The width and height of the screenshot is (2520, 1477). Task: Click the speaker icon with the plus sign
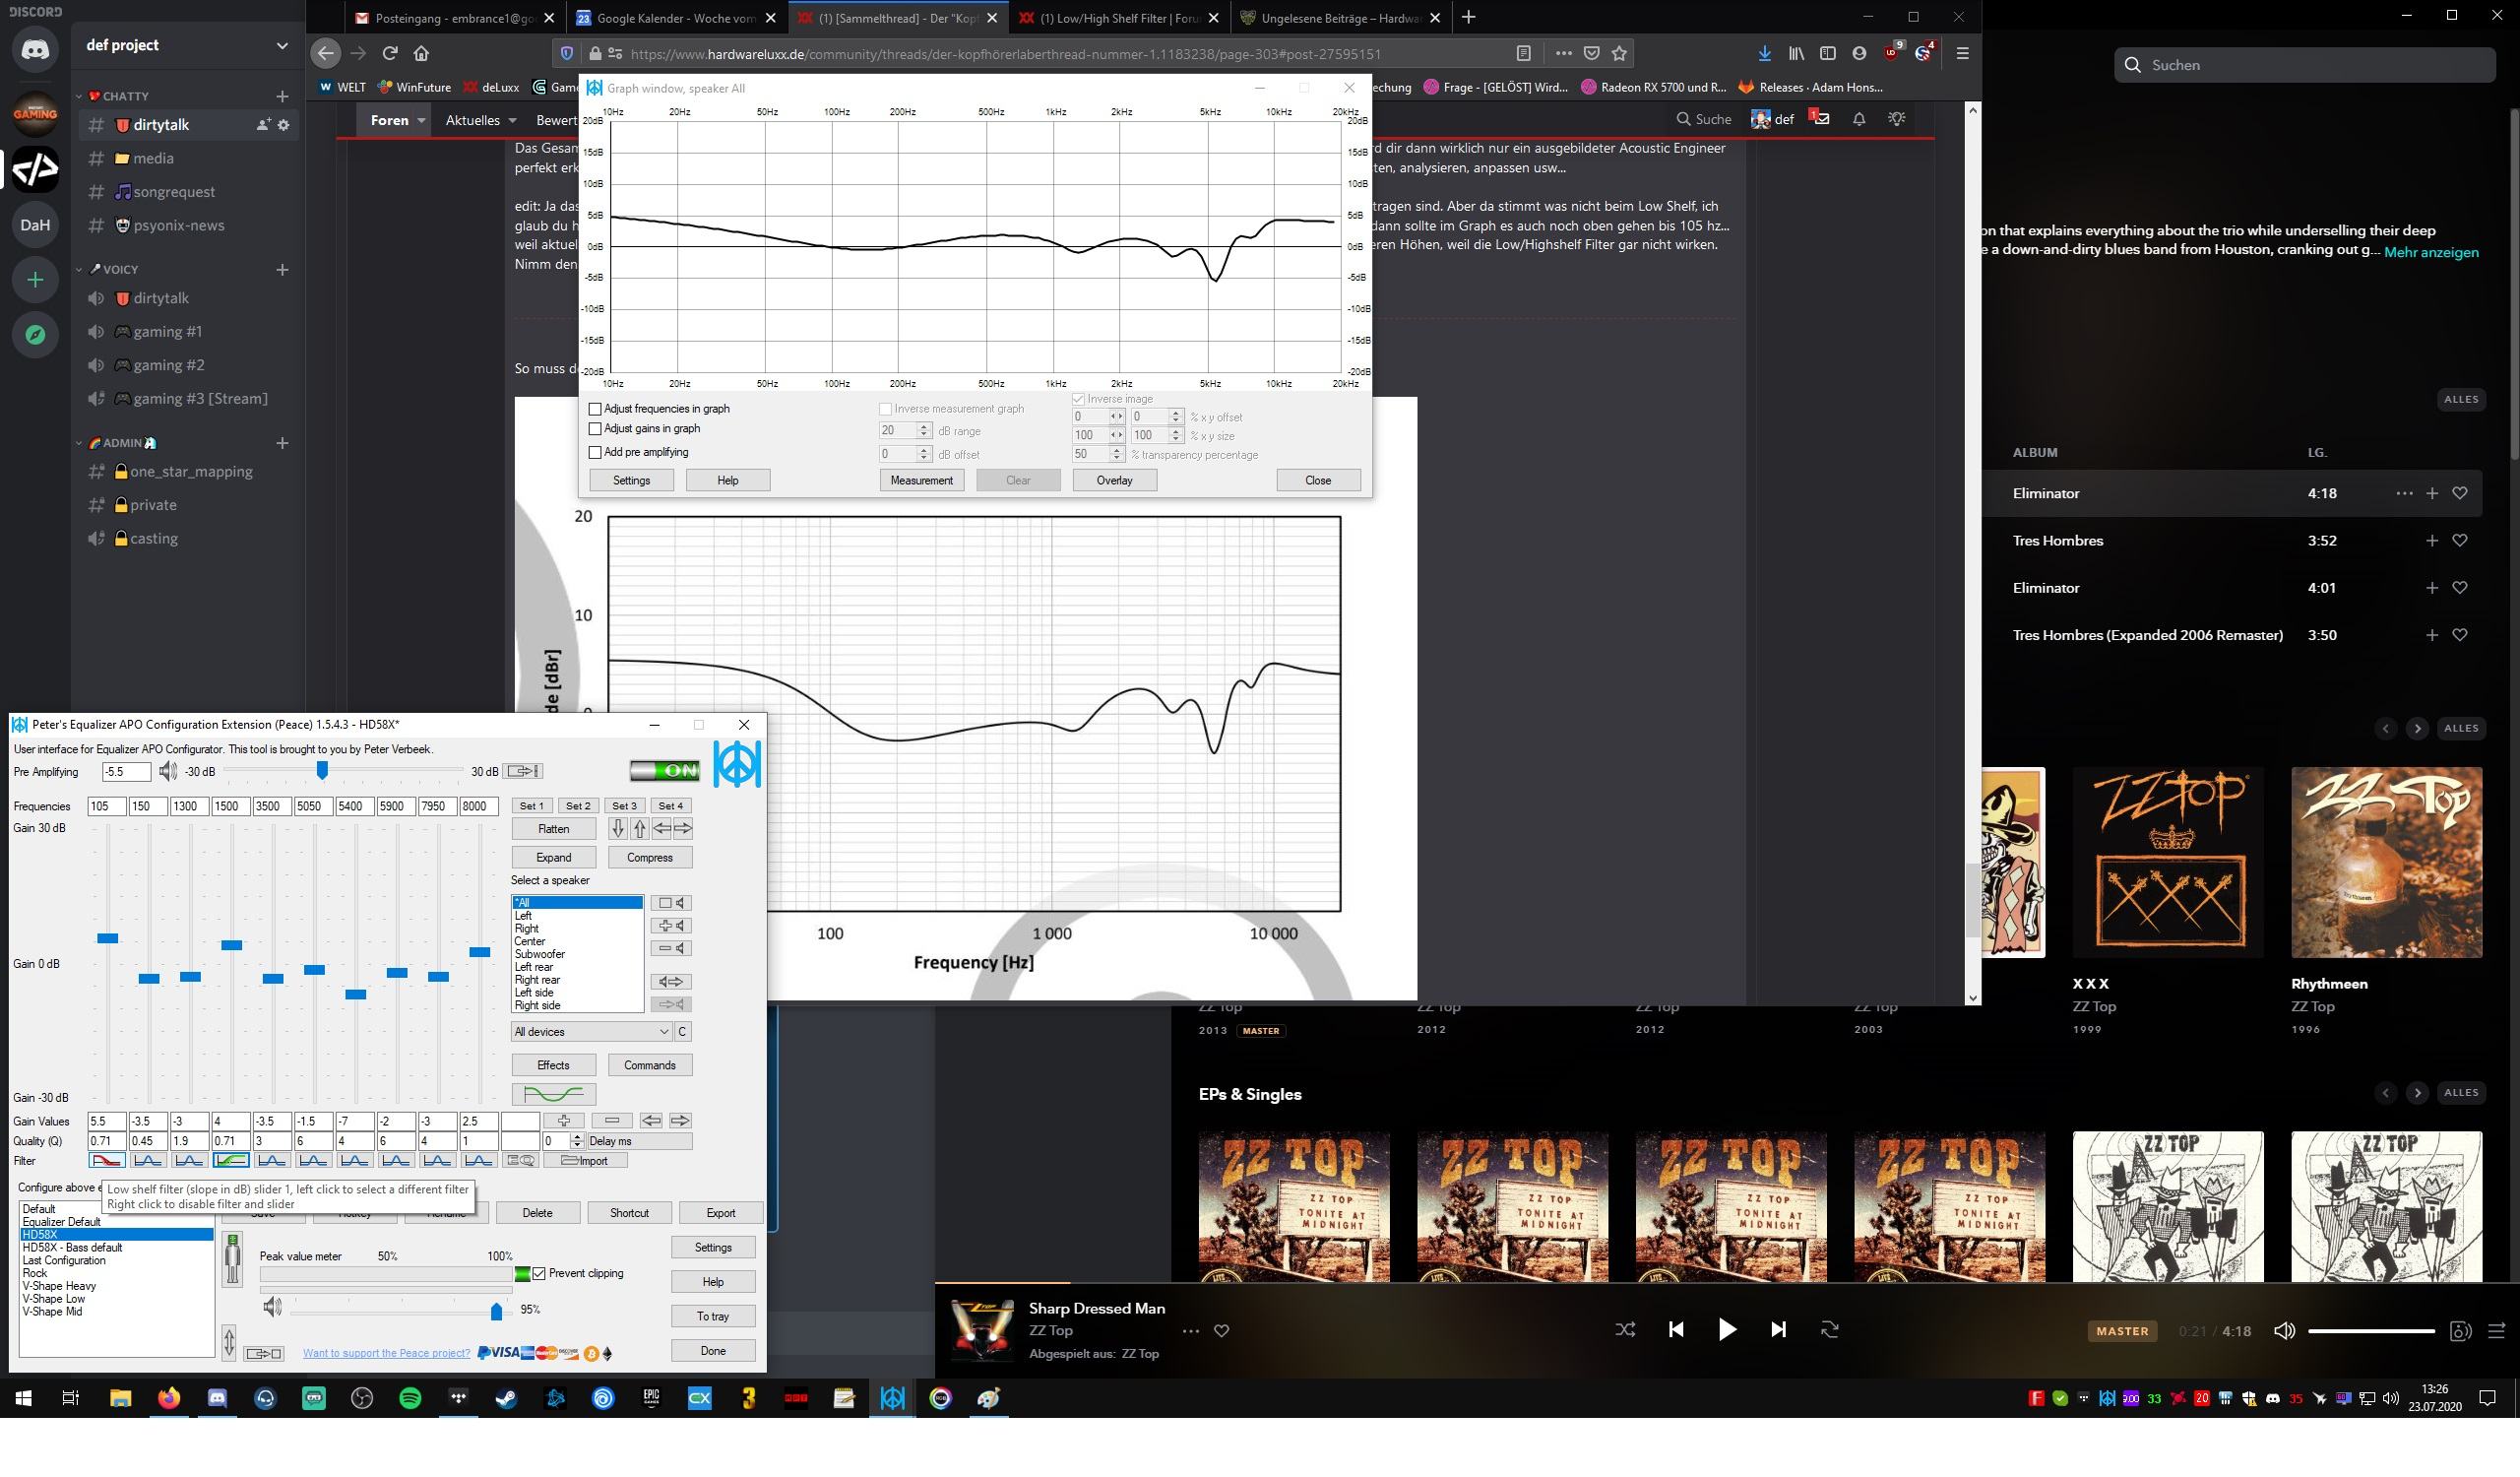pyautogui.click(x=671, y=925)
